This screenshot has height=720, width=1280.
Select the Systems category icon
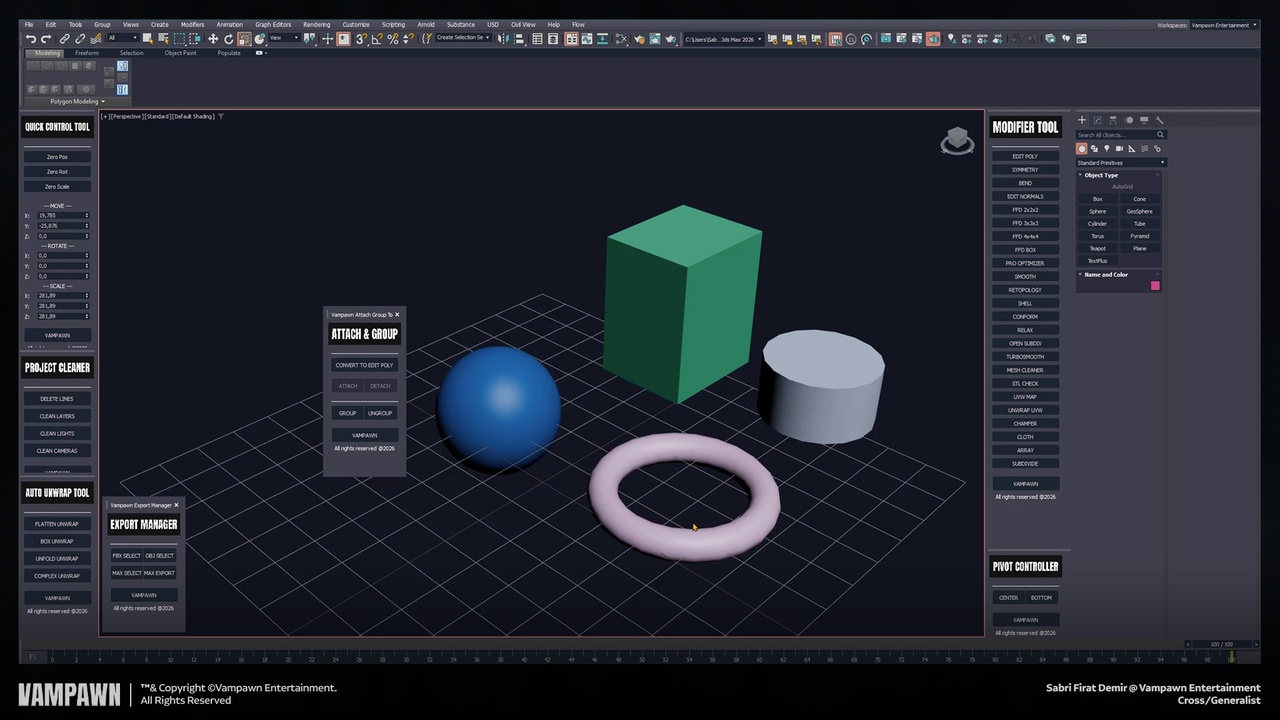click(x=1158, y=149)
